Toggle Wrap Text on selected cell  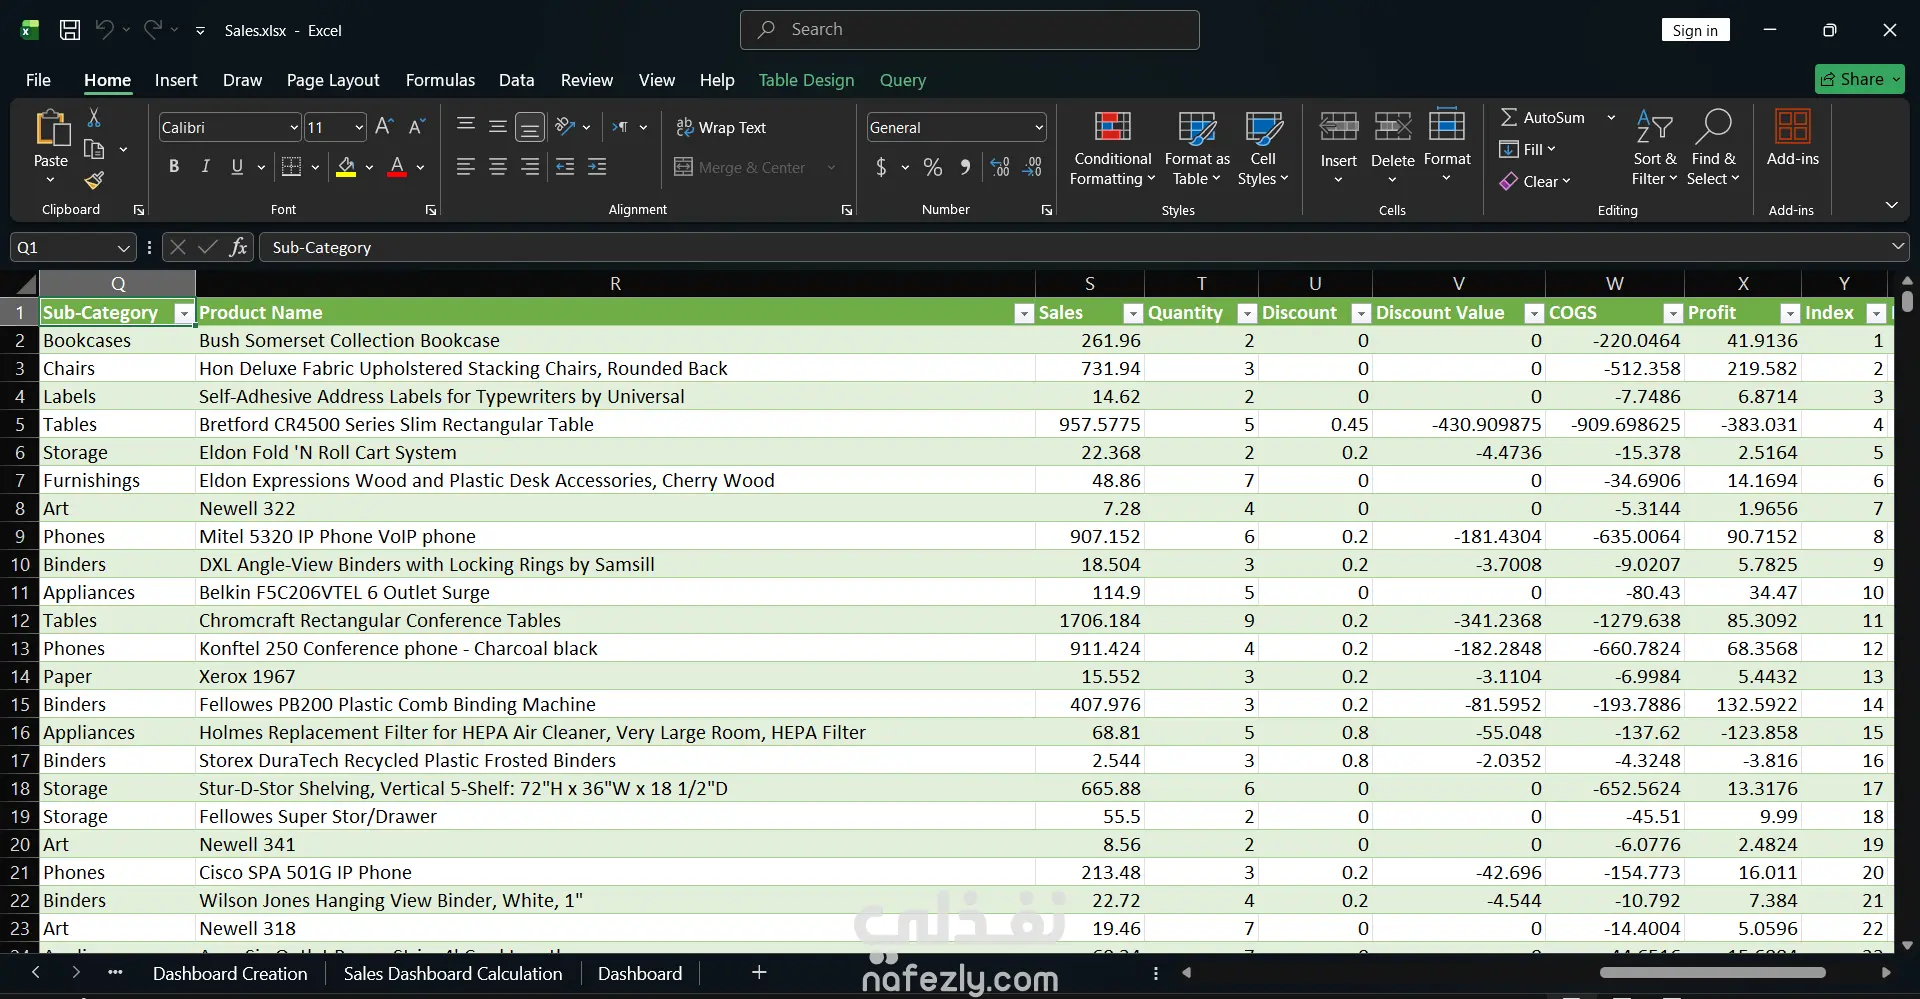[x=721, y=128]
